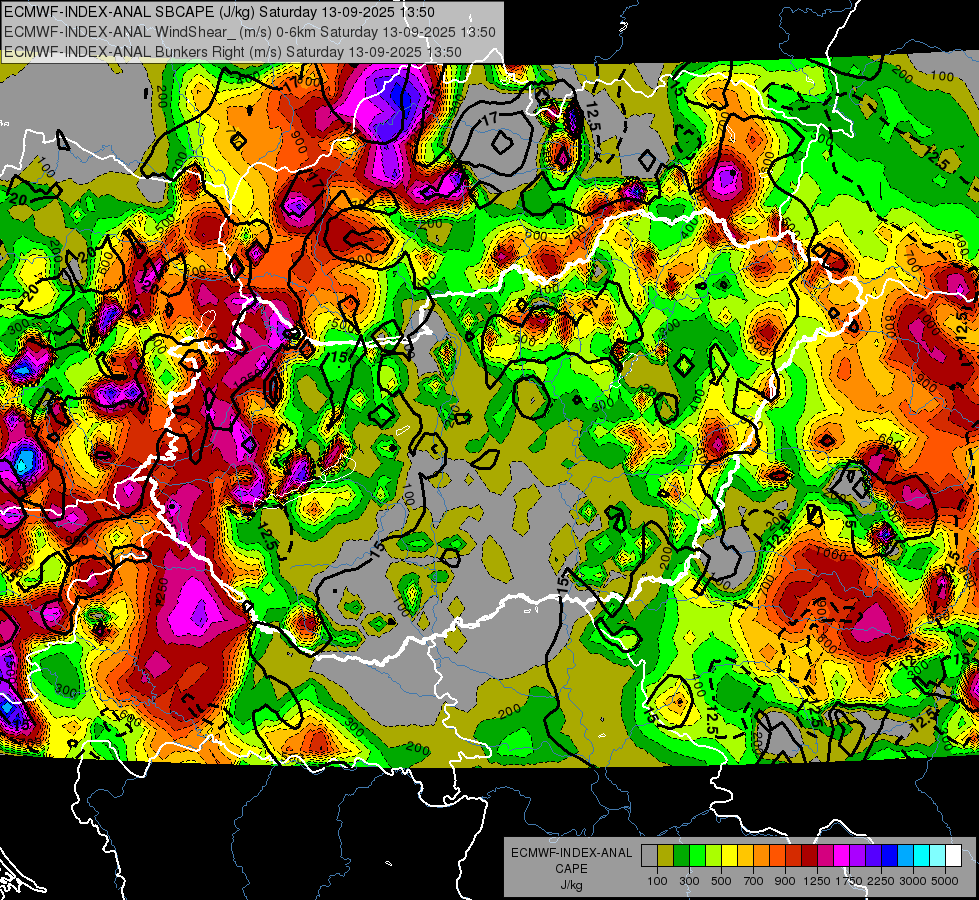Pick the white above-5000 legend swatch
This screenshot has width=979, height=900.
coord(954,856)
